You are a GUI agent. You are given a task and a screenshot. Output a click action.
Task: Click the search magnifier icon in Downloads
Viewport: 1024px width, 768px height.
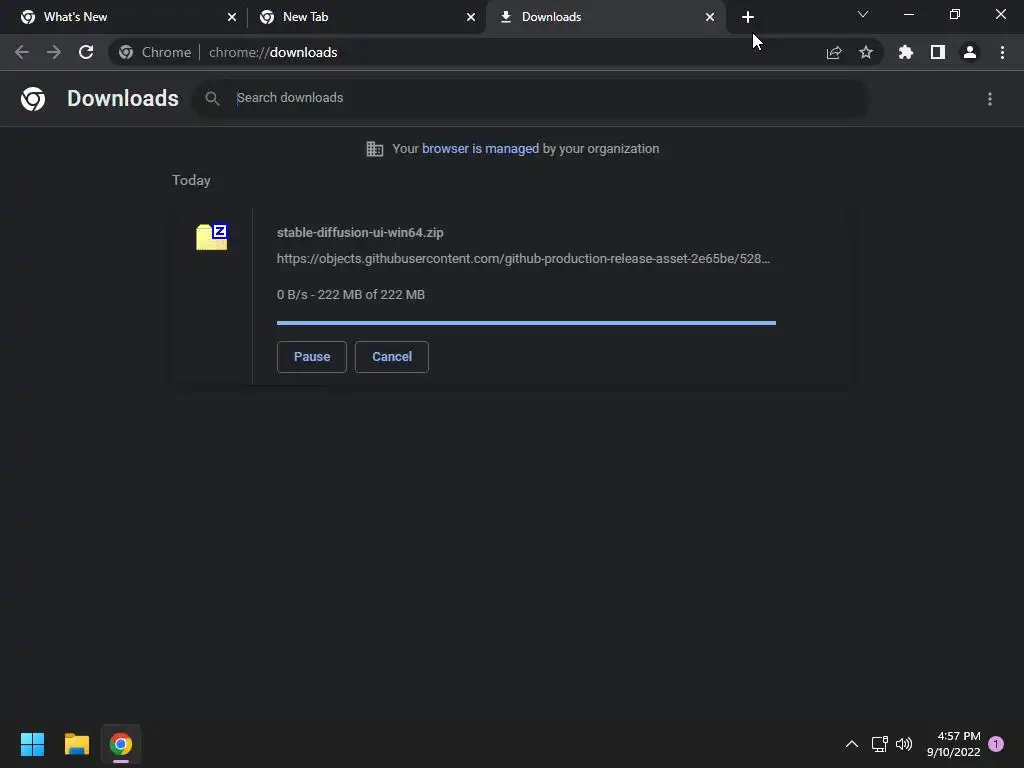click(x=212, y=99)
